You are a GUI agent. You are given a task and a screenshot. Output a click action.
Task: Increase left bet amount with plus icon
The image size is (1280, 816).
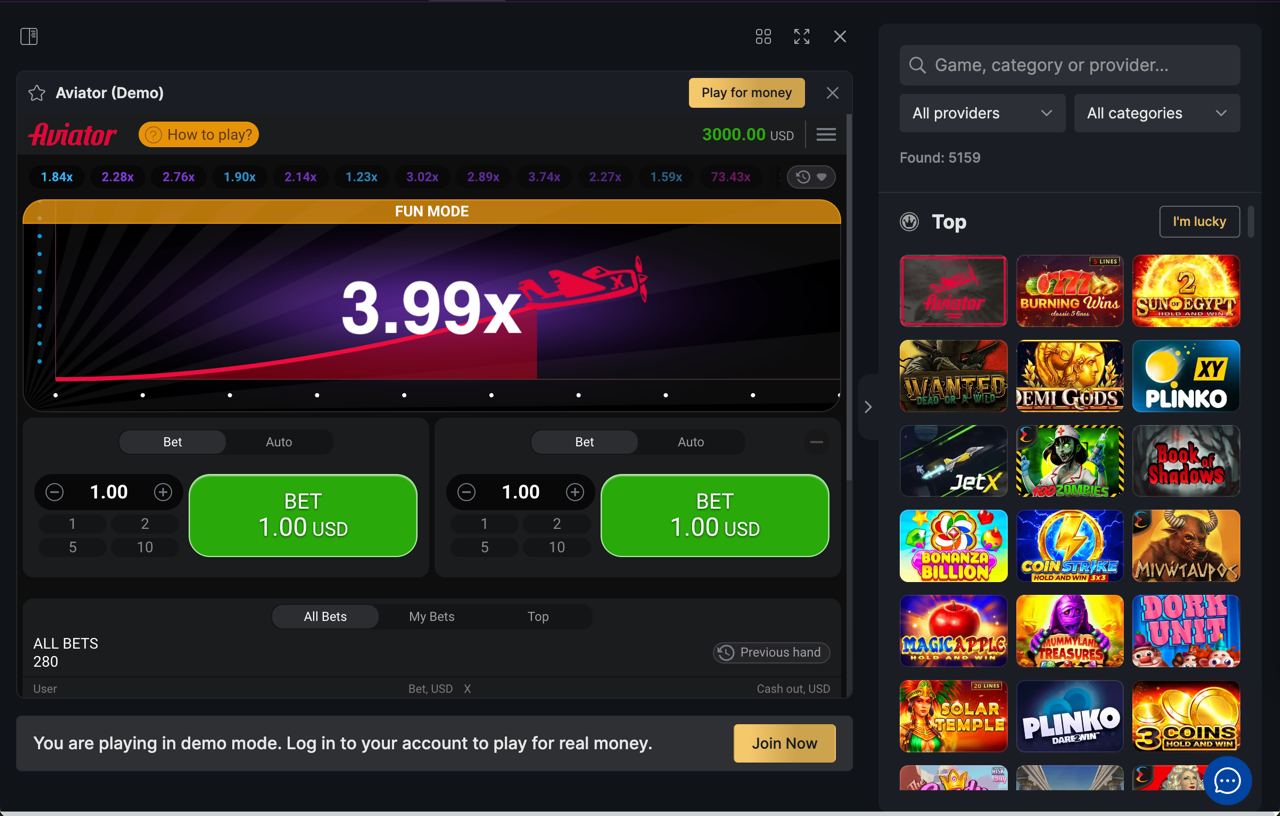[x=163, y=492]
